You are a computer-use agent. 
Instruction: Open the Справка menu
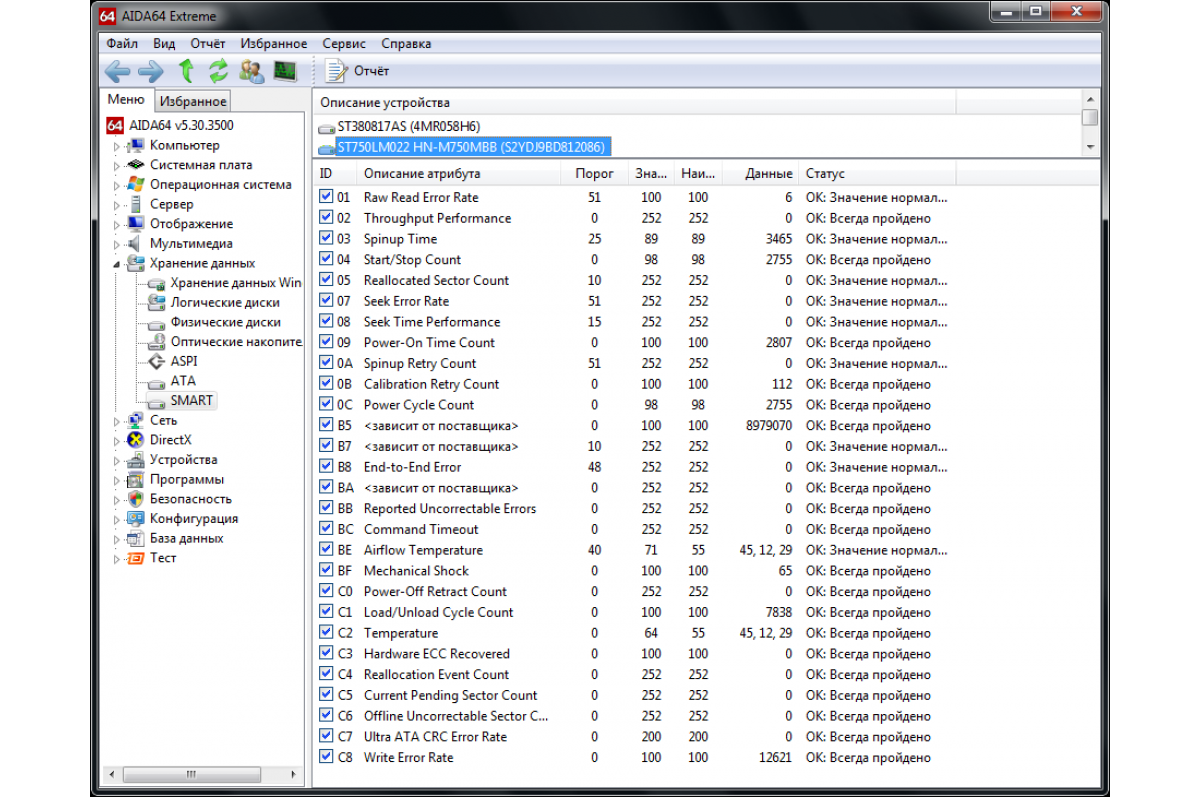pyautogui.click(x=406, y=43)
